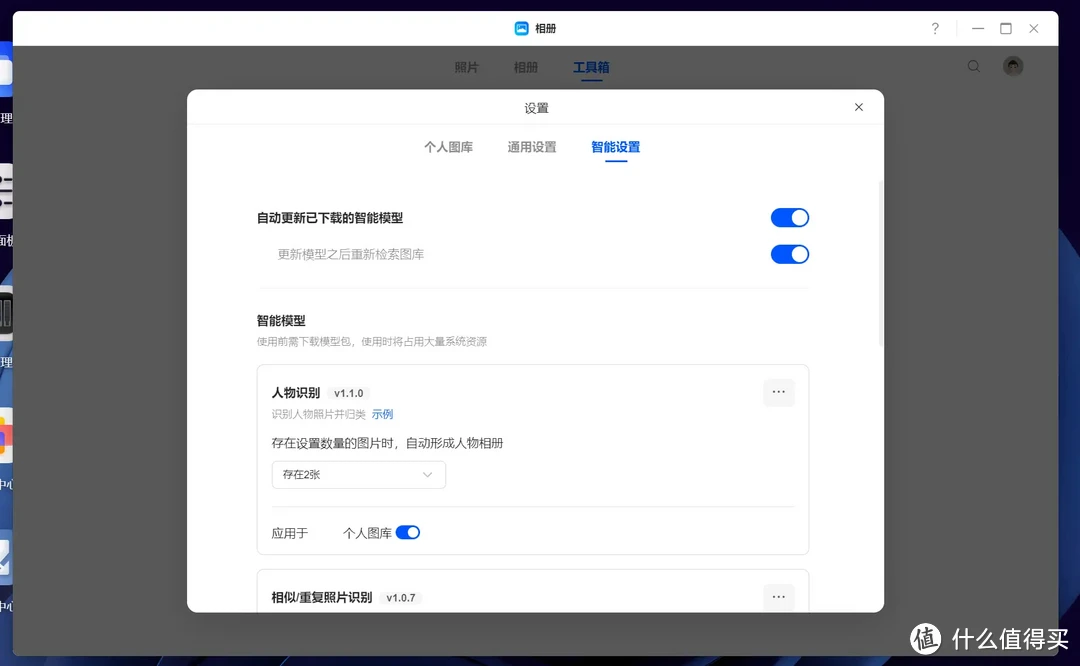Switch to the 照片 tab
Image resolution: width=1080 pixels, height=666 pixels.
click(466, 67)
